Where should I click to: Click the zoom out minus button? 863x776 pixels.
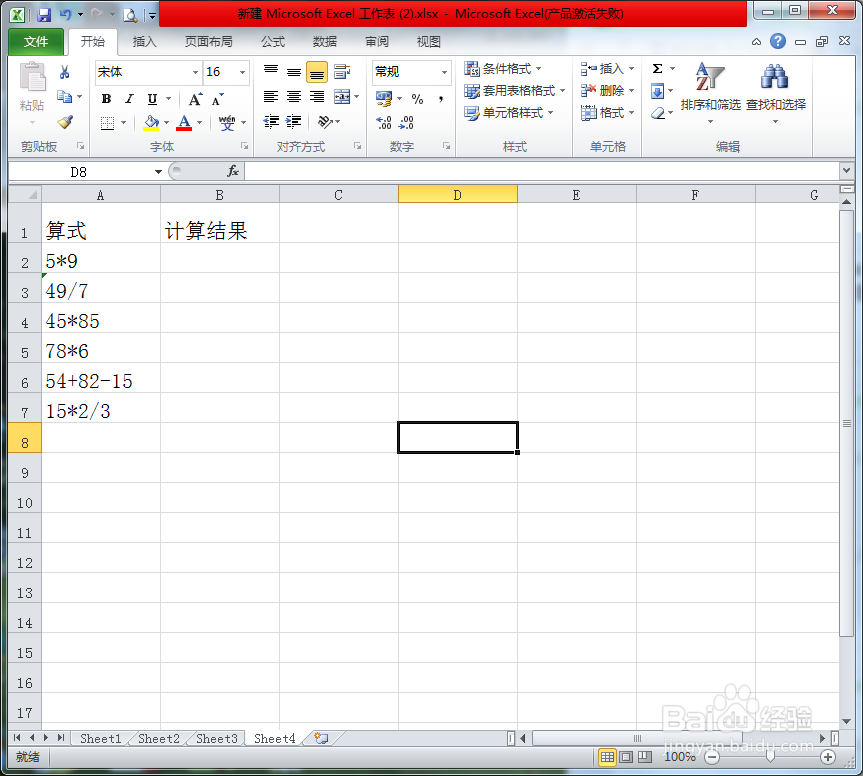pyautogui.click(x=712, y=757)
